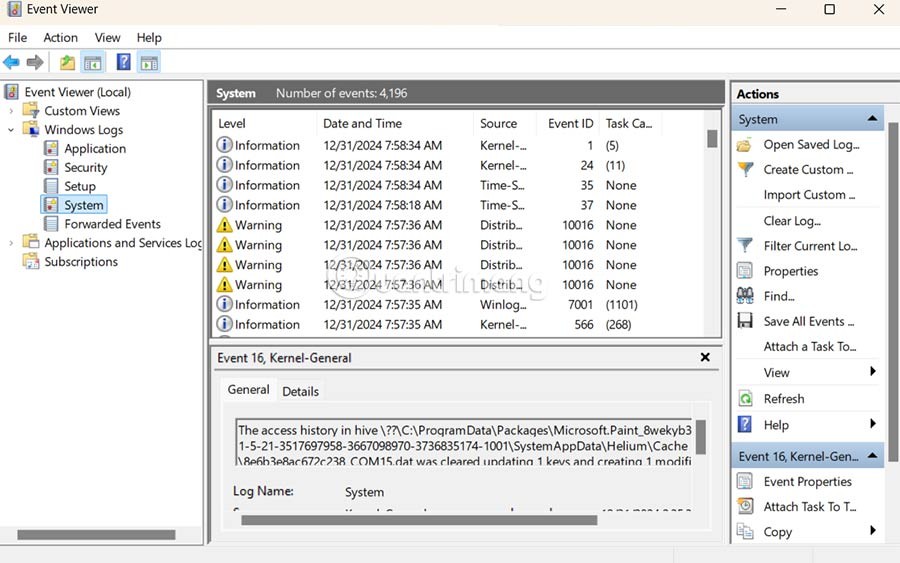Image resolution: width=900 pixels, height=563 pixels.
Task: Click the Save All Events floppy icon
Action: (x=745, y=320)
